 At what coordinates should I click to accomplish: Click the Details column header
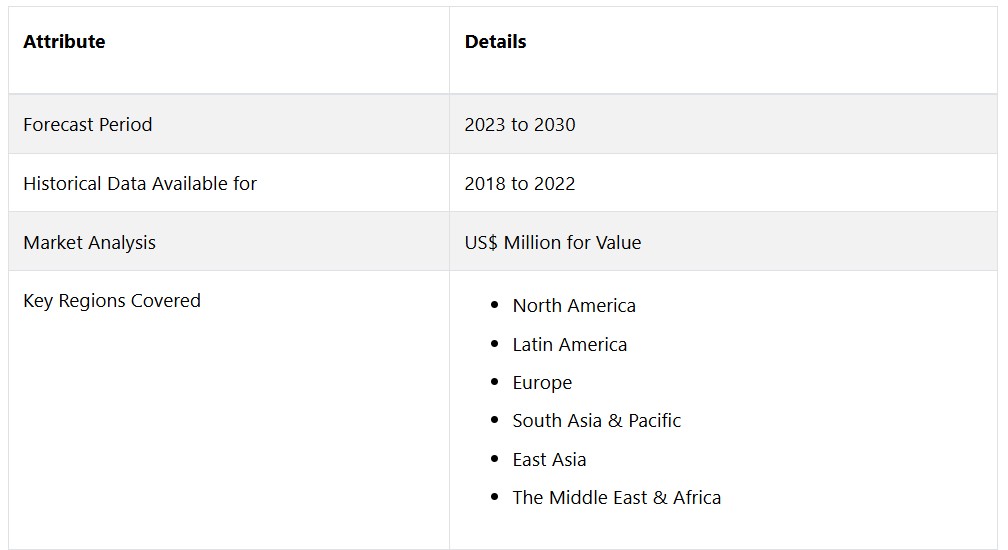point(495,42)
